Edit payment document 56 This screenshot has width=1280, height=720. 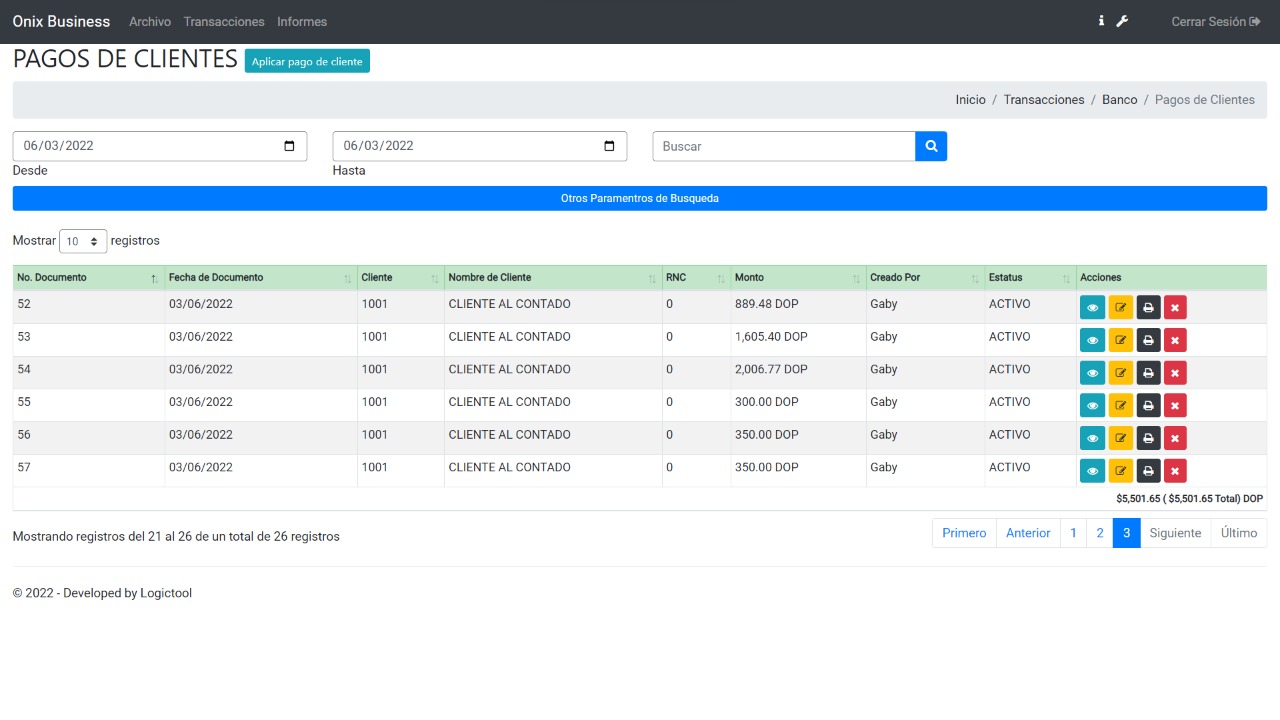(x=1120, y=439)
